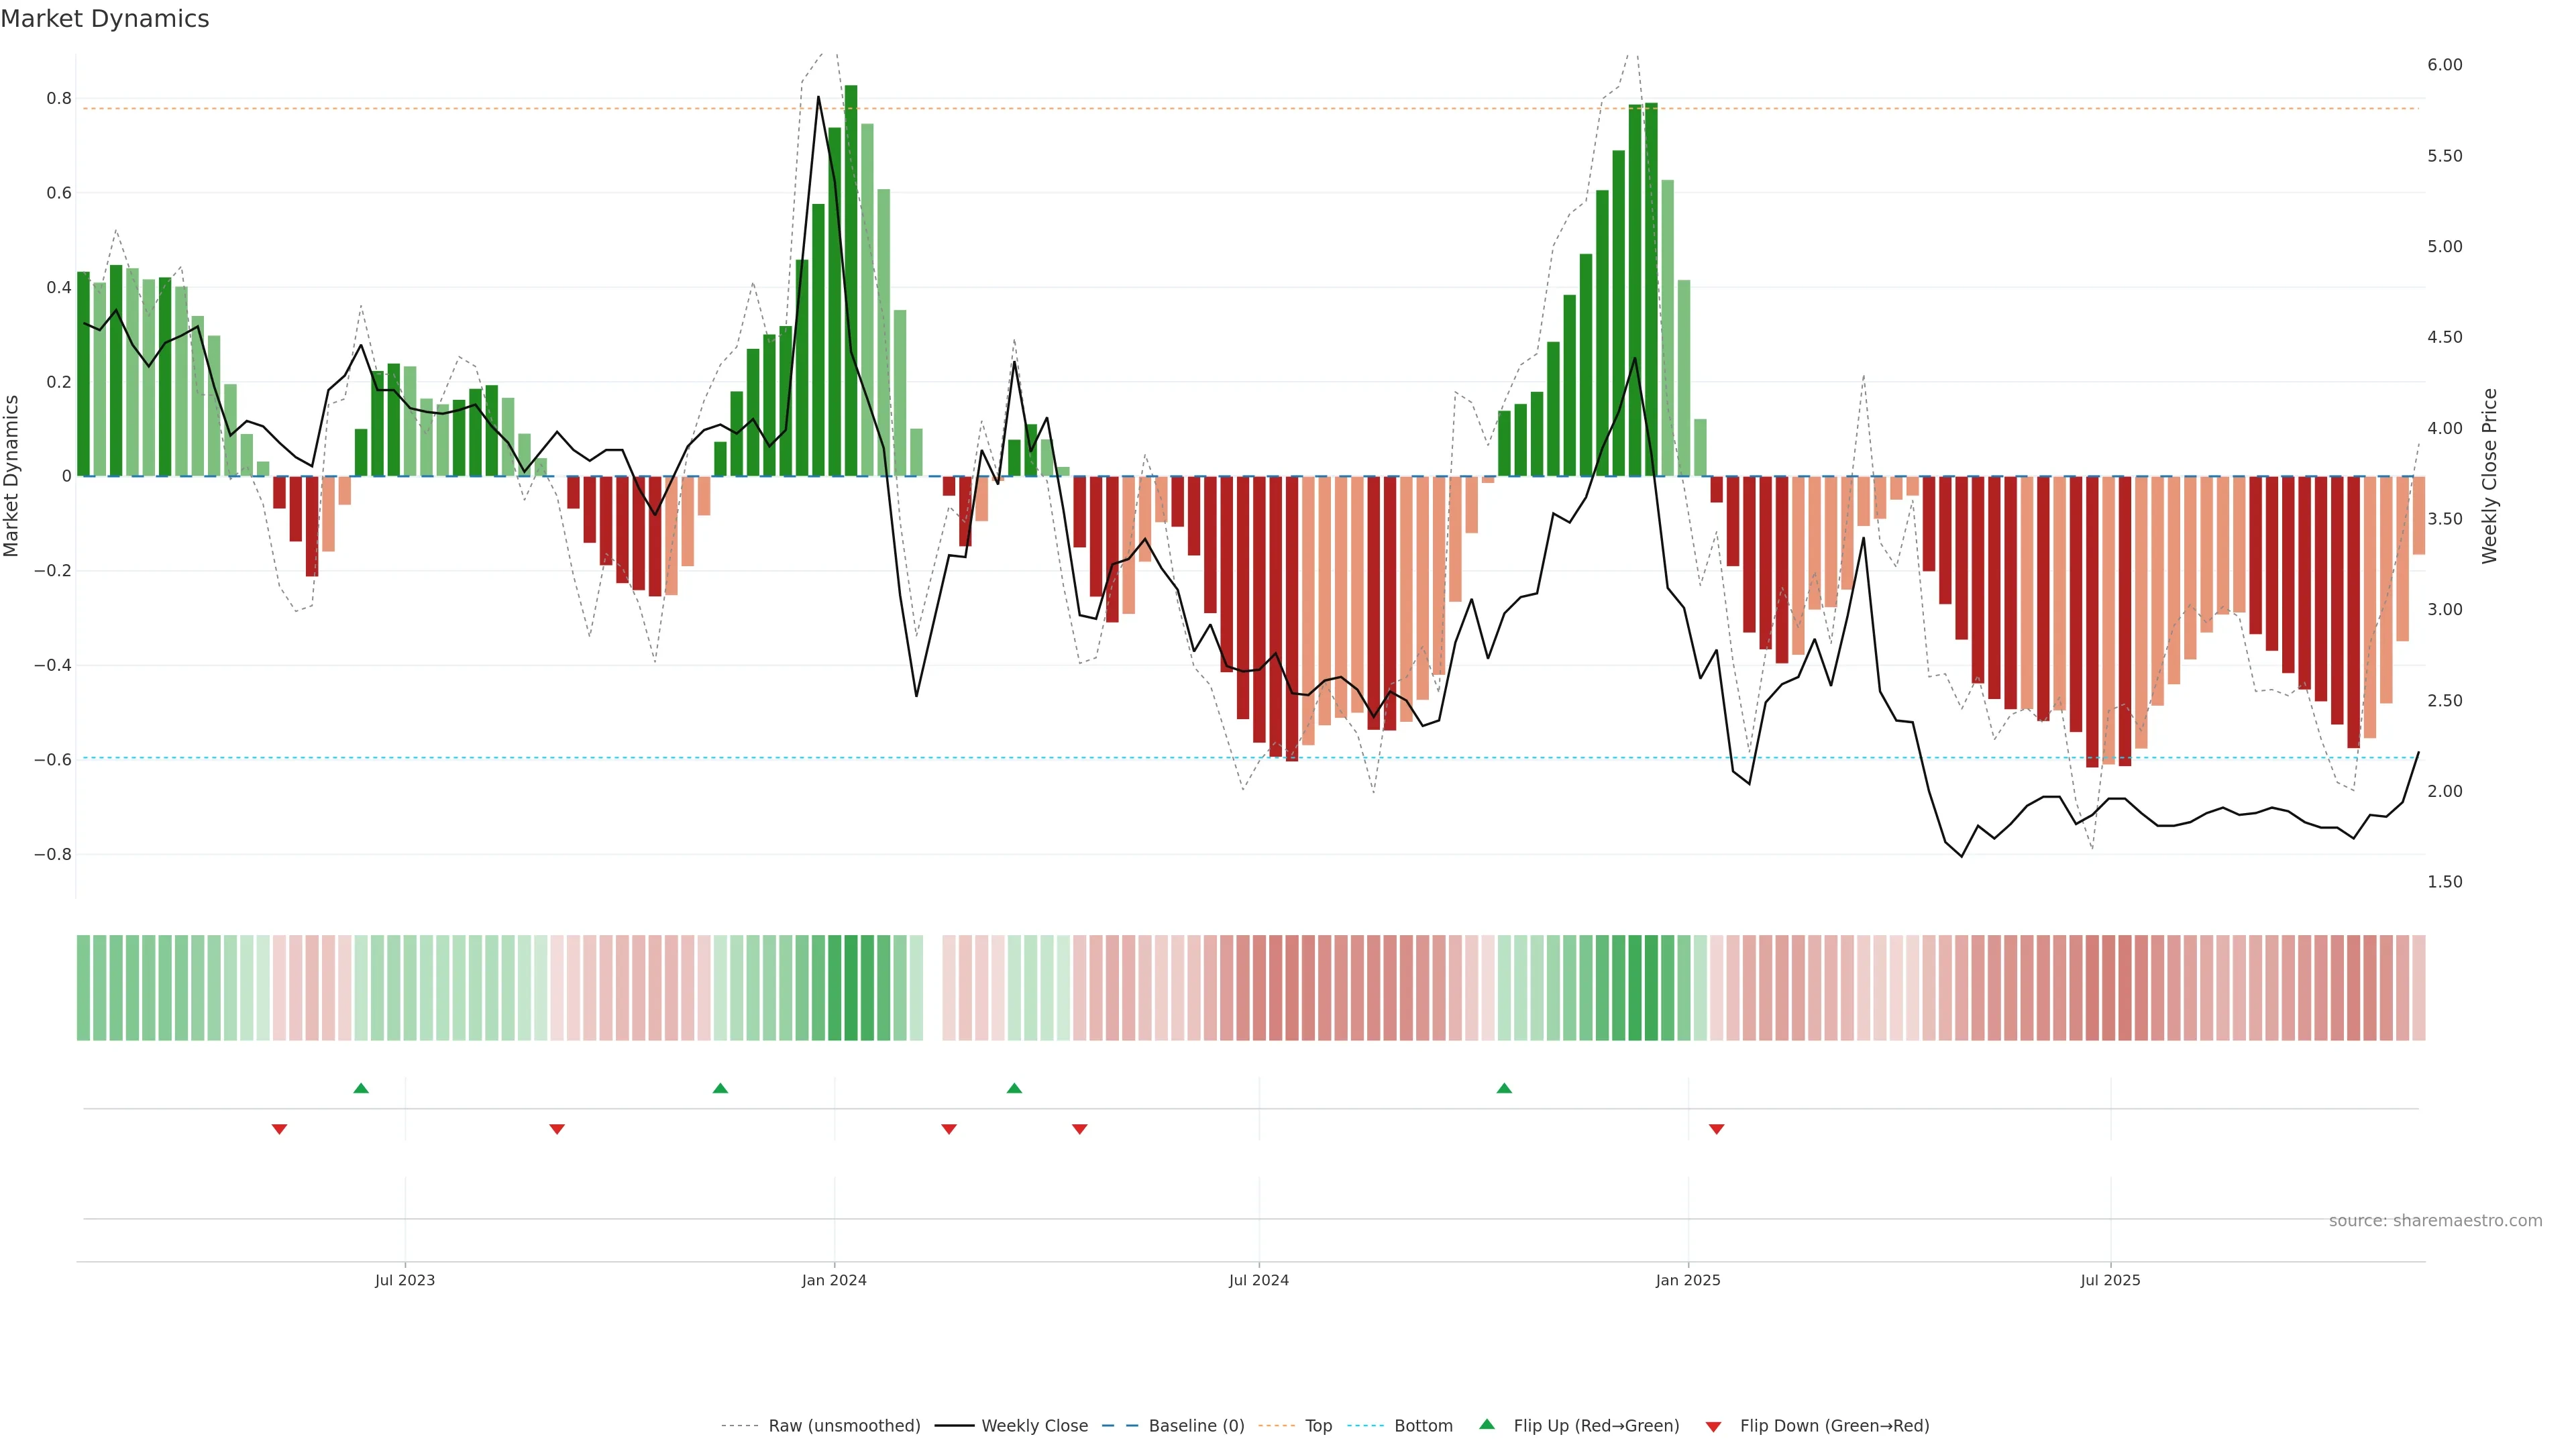Click the green triangle icon in legend
The width and height of the screenshot is (2576, 1449).
1487,1424
